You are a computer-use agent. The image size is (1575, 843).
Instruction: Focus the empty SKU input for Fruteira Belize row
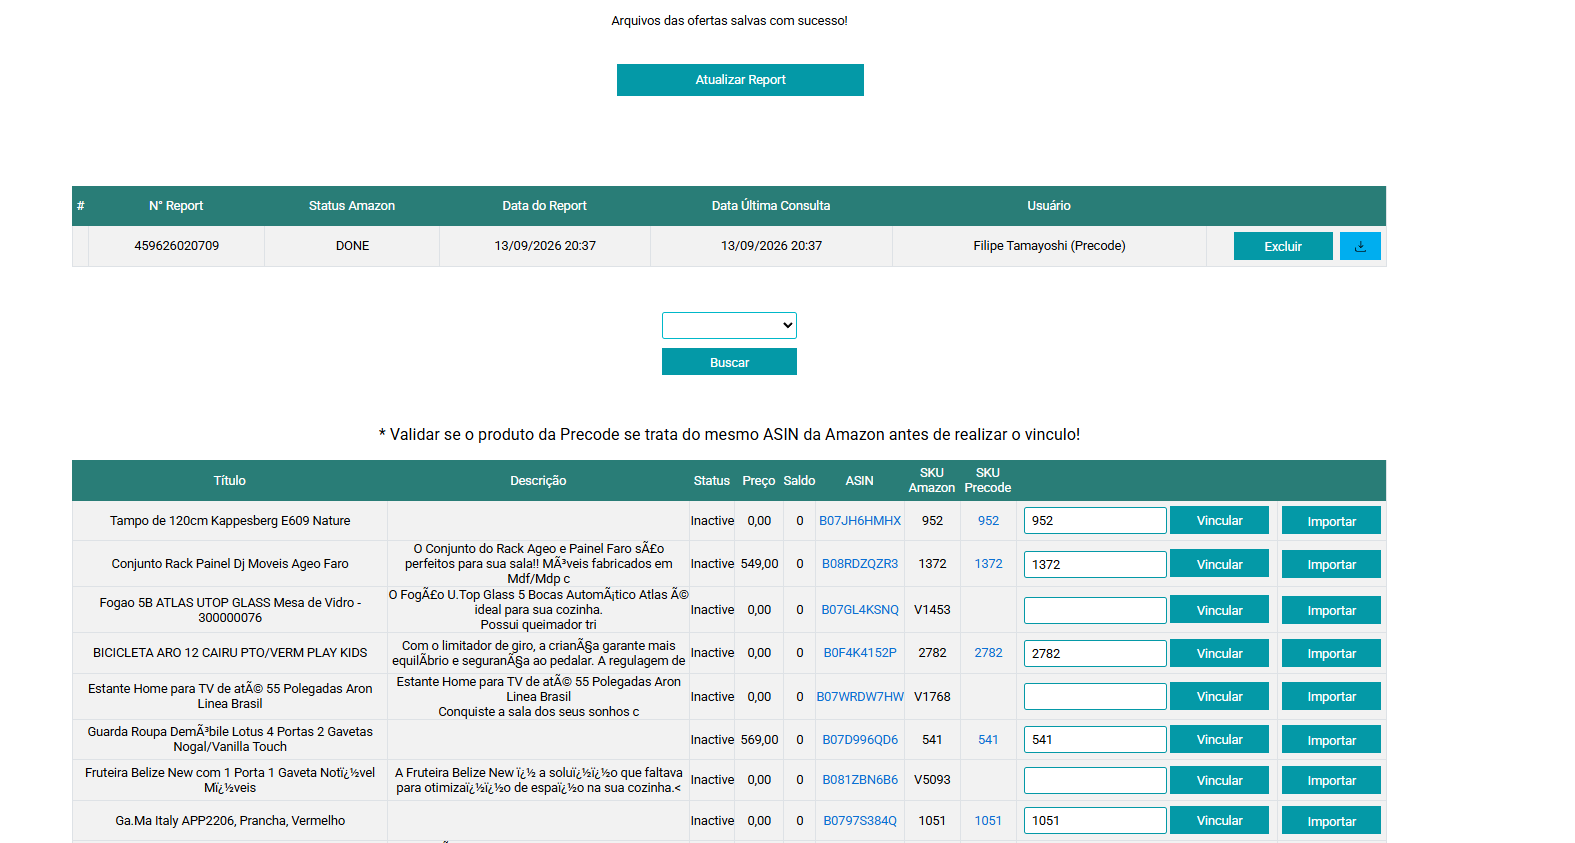pyautogui.click(x=1095, y=780)
